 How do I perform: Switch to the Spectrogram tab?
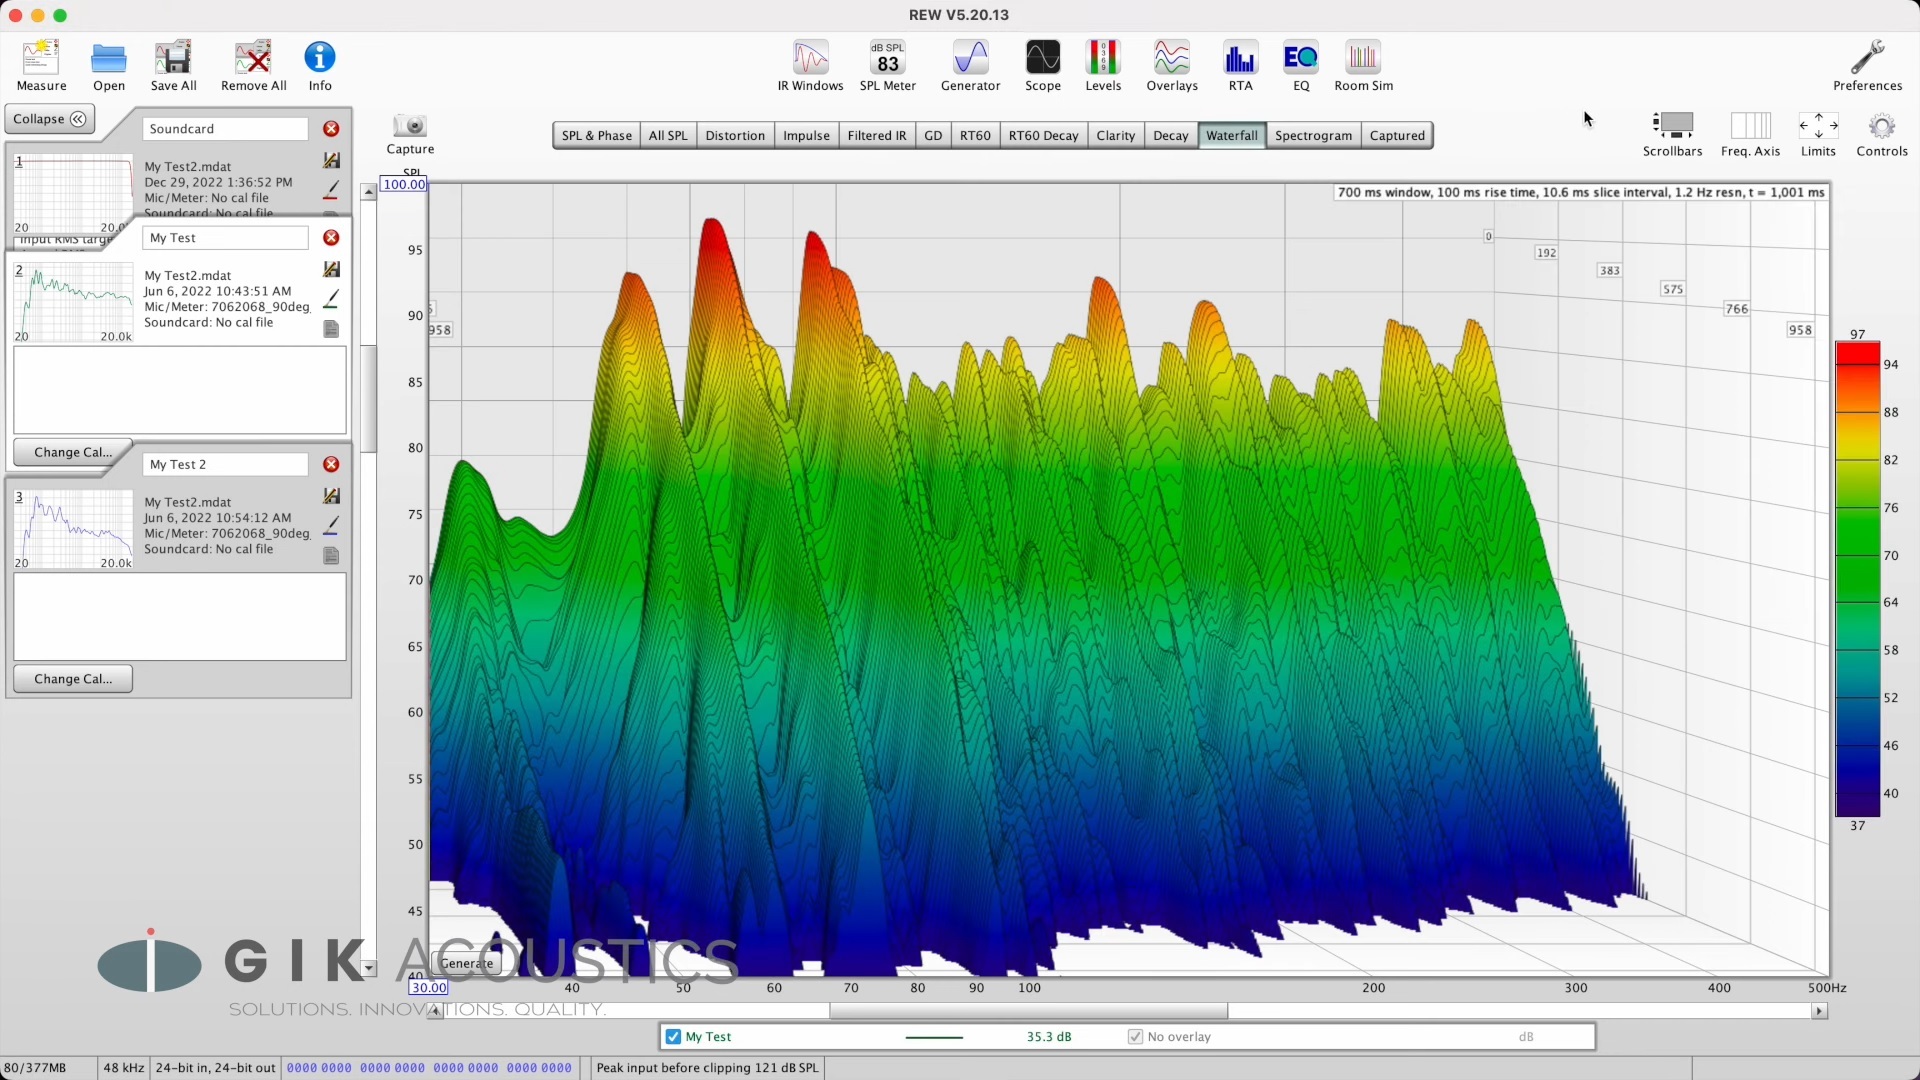1313,136
